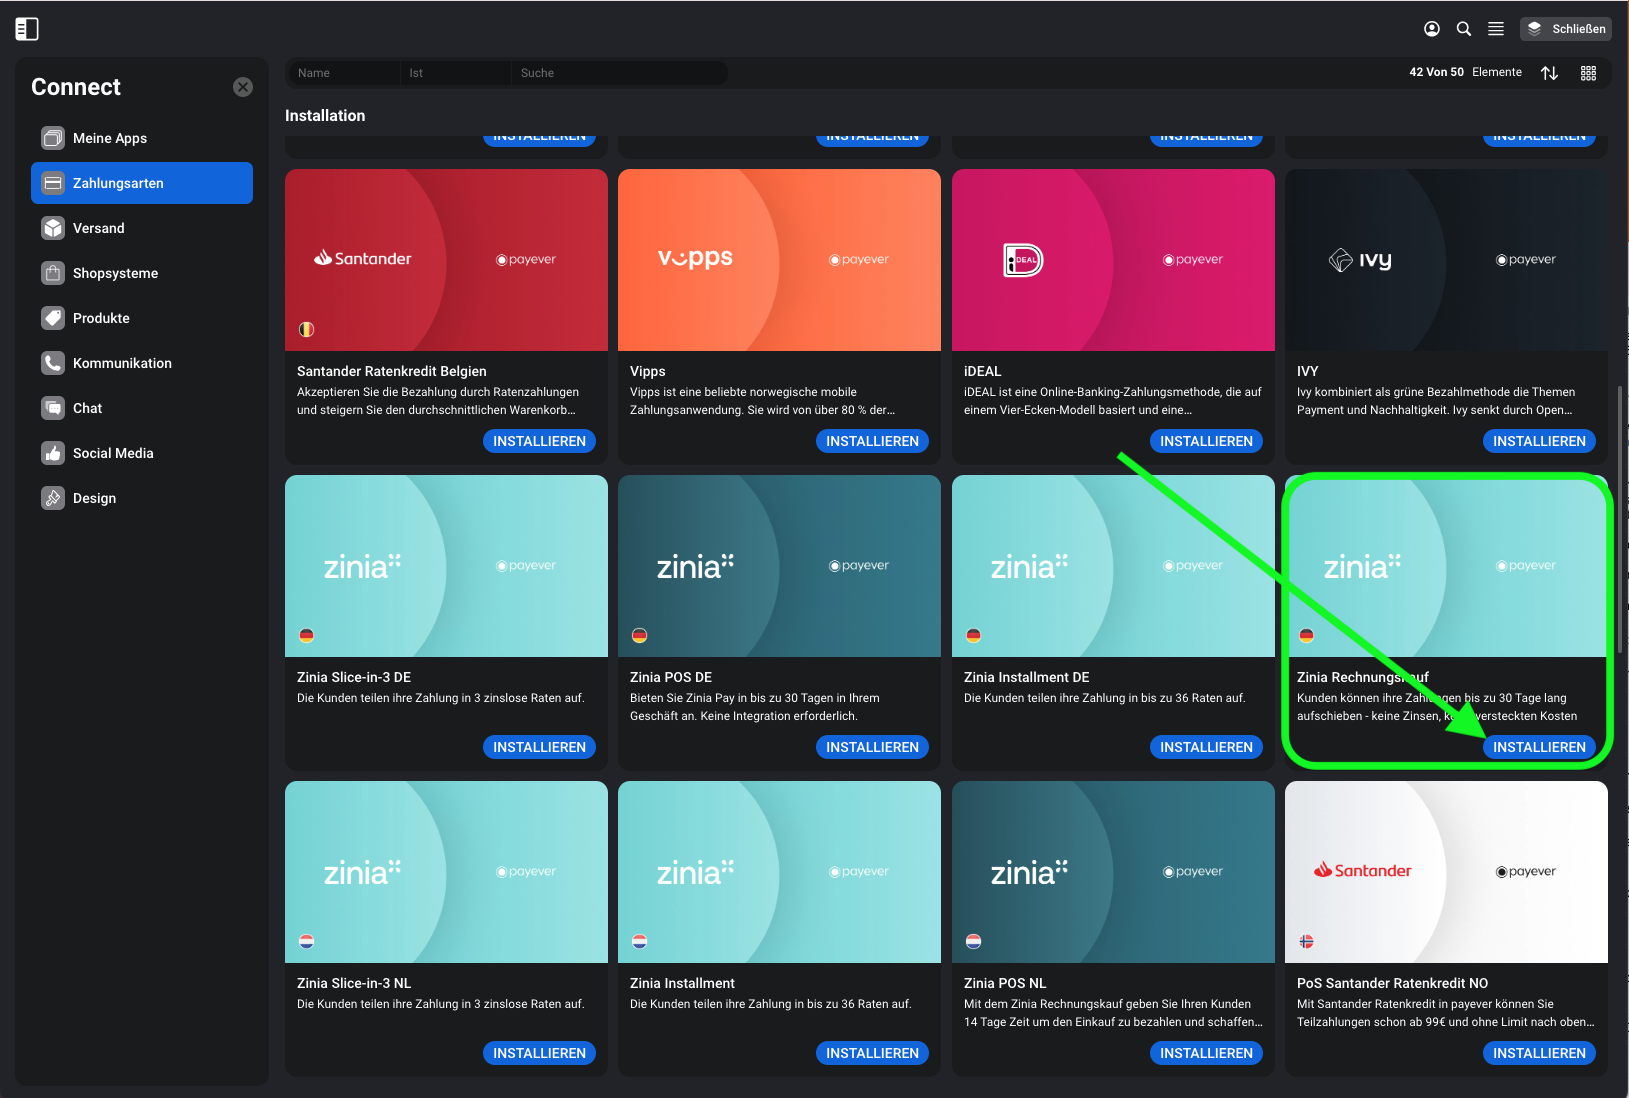The height and width of the screenshot is (1098, 1629).
Task: Install Vipps payment method
Action: pyautogui.click(x=872, y=441)
